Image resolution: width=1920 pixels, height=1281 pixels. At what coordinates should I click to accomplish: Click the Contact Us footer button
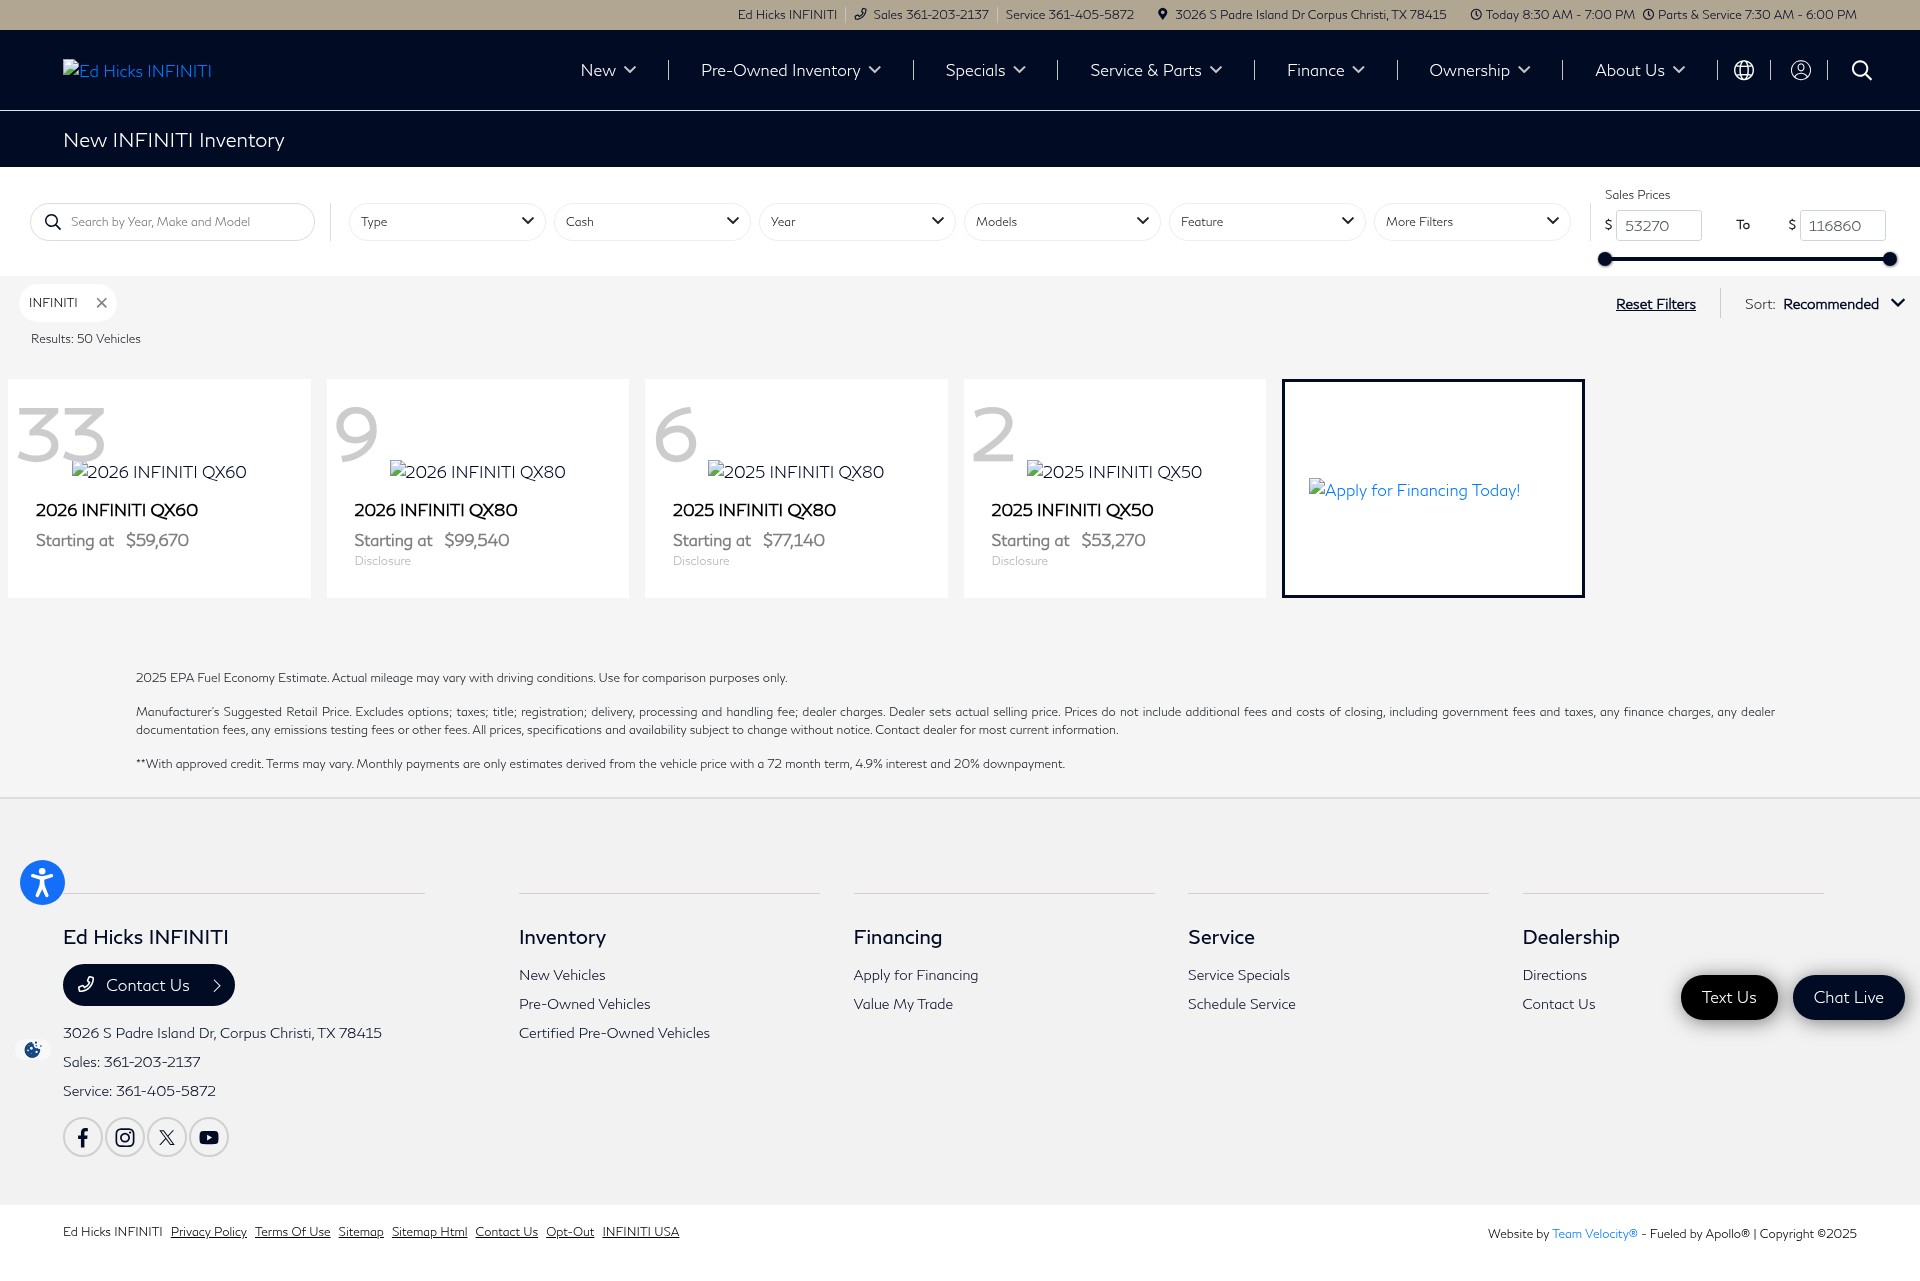click(149, 985)
